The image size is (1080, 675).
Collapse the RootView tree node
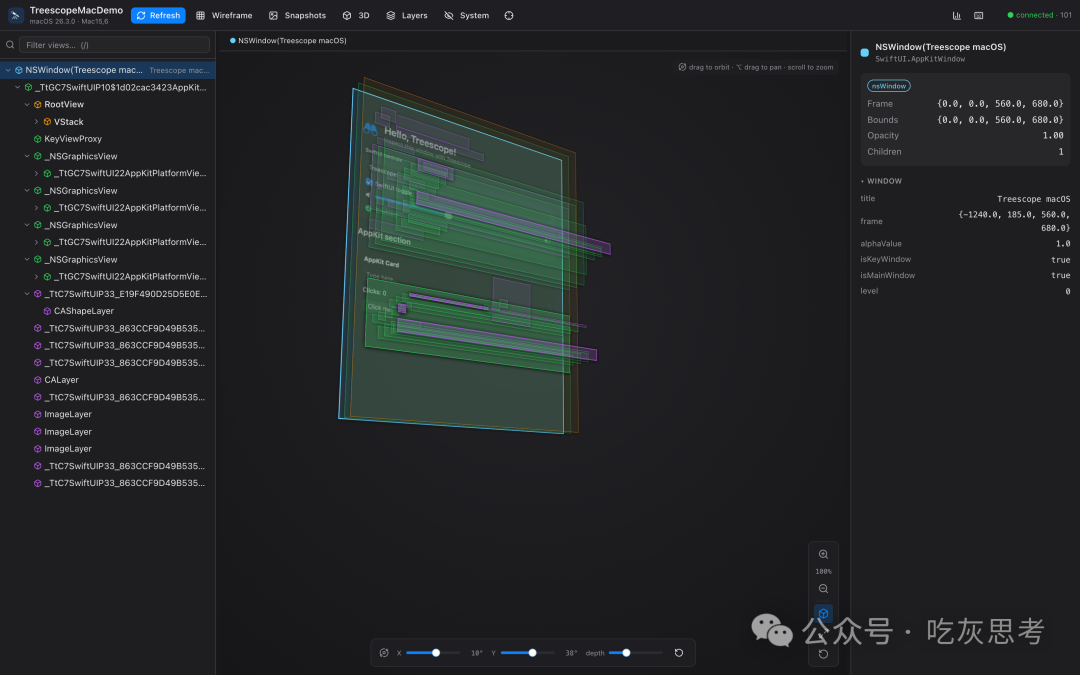pos(27,105)
